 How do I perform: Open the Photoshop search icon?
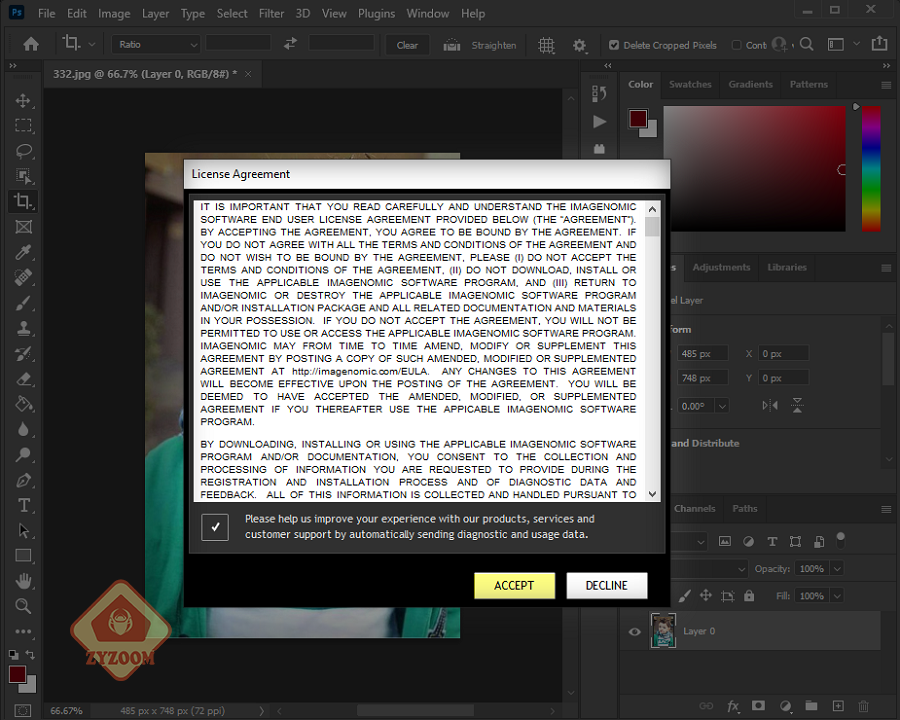point(806,44)
